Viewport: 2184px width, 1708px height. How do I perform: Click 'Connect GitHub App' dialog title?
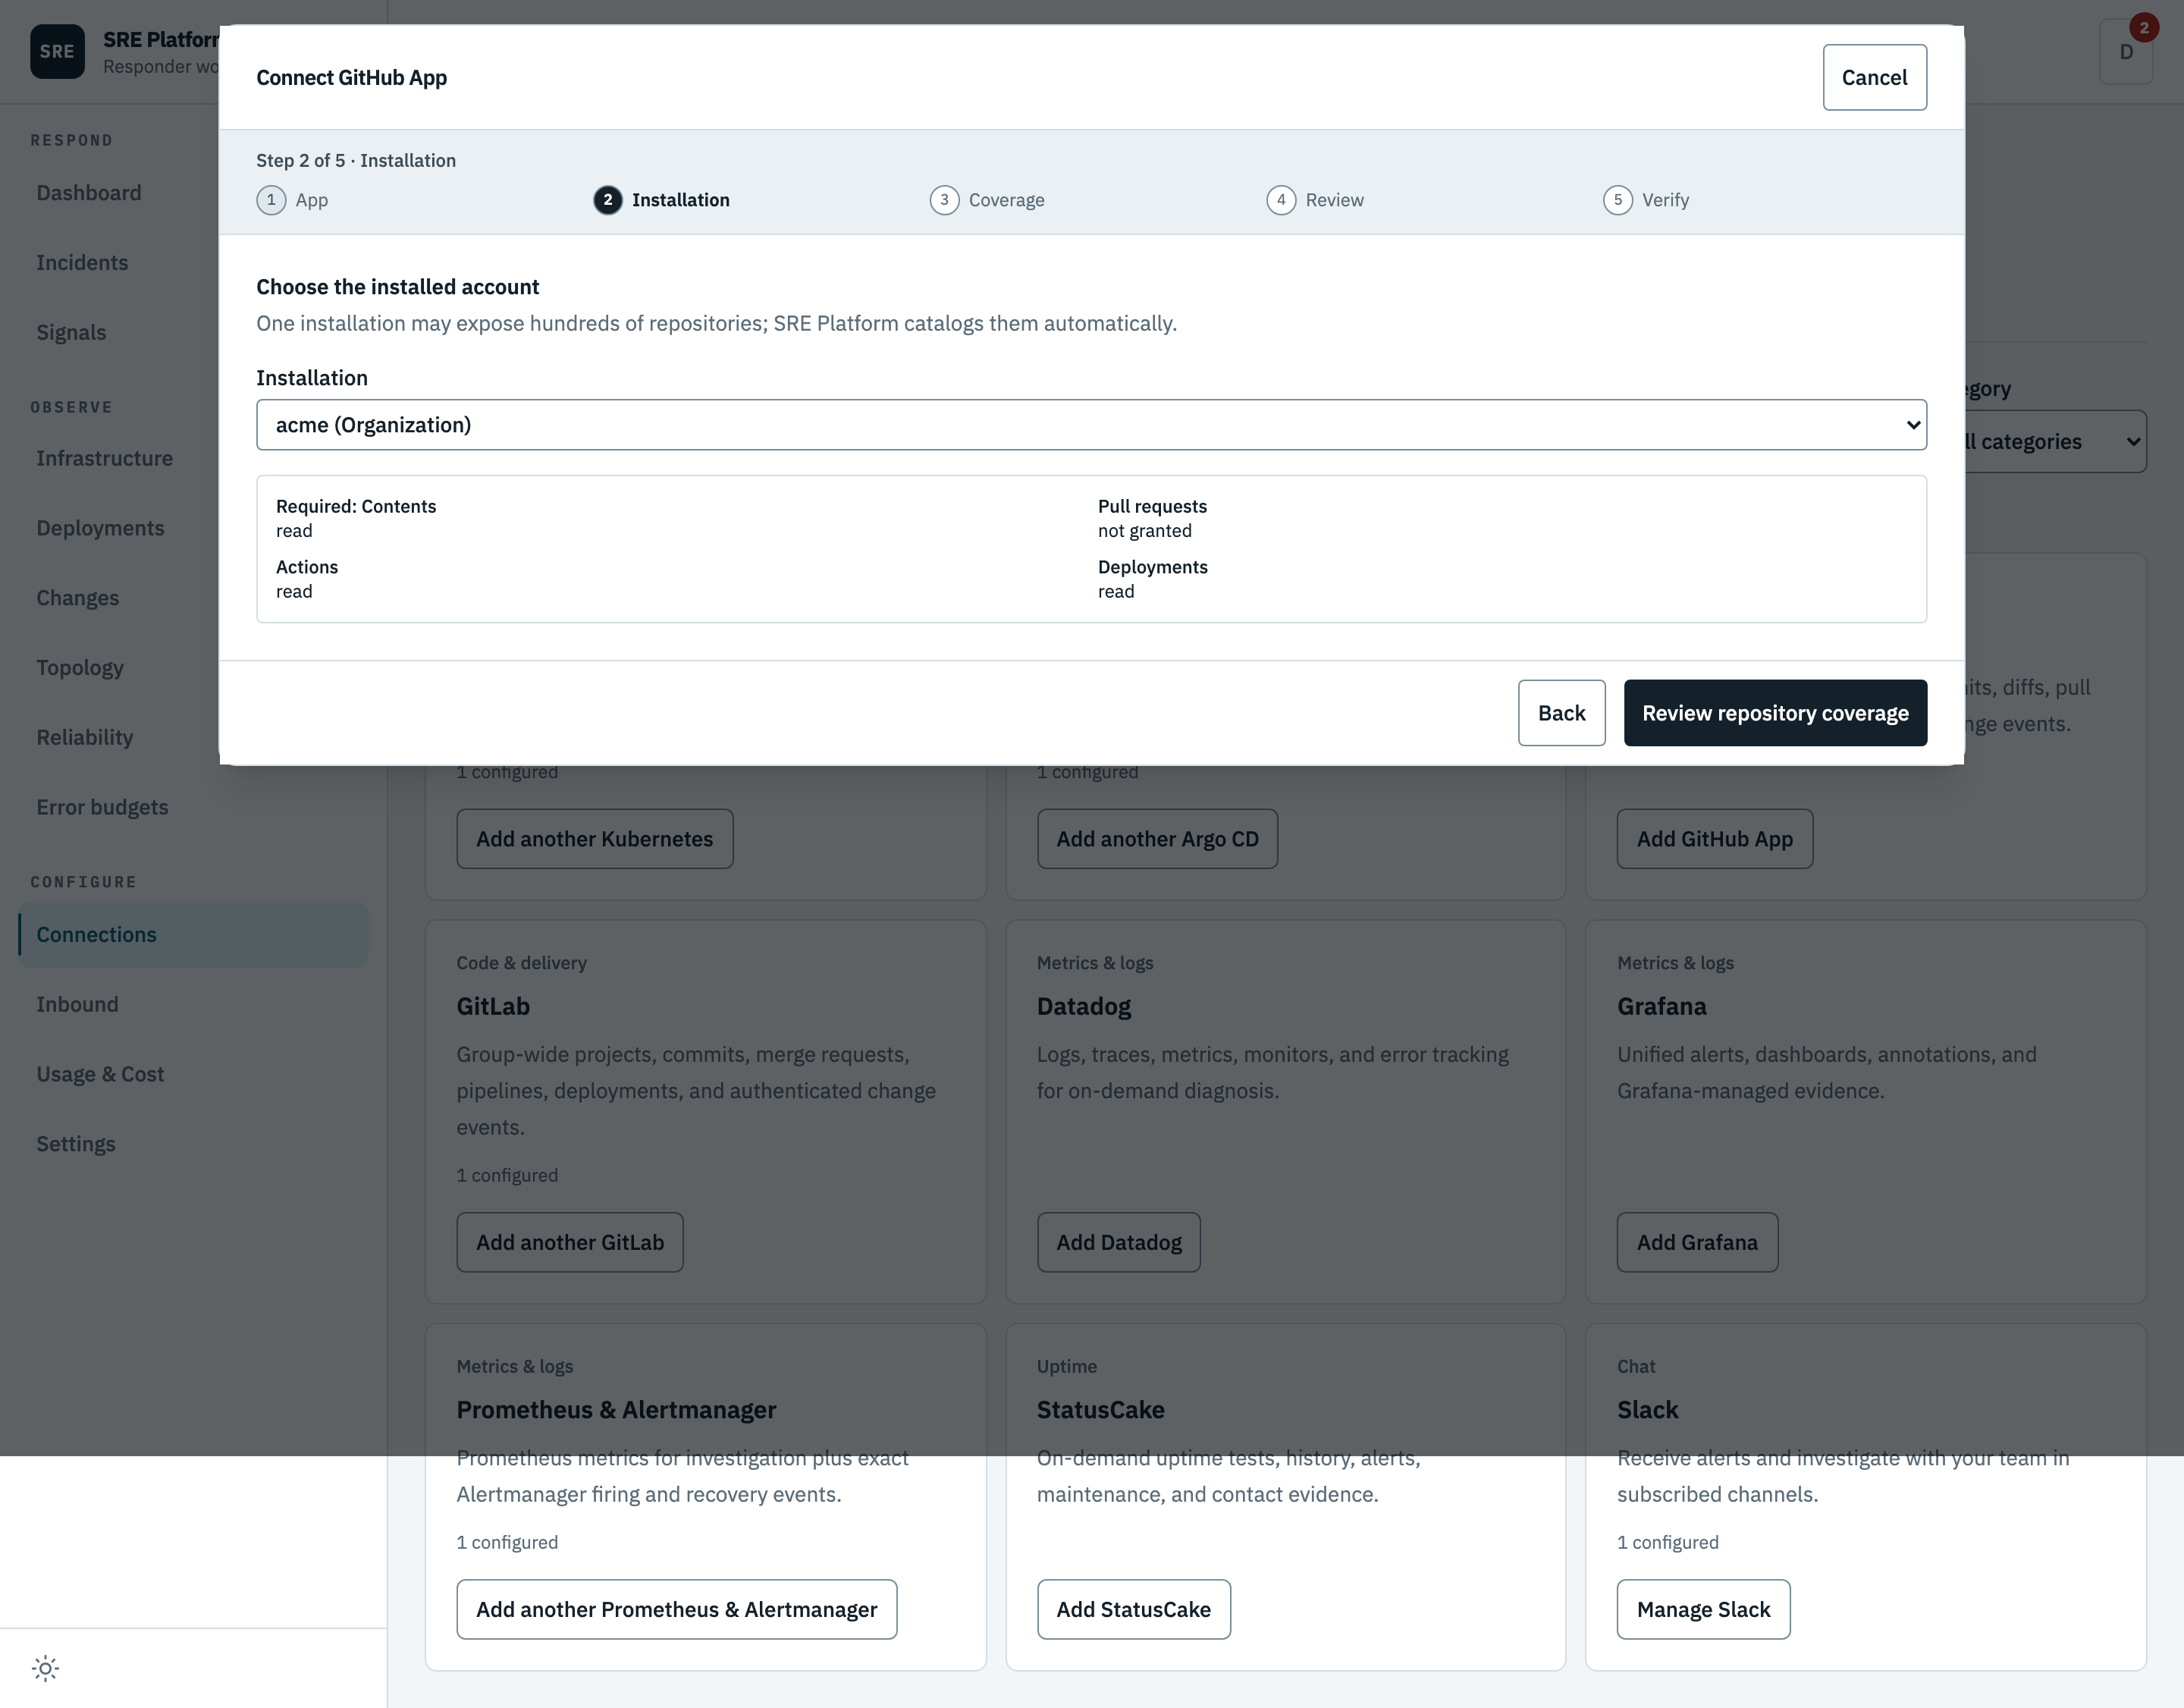click(352, 78)
